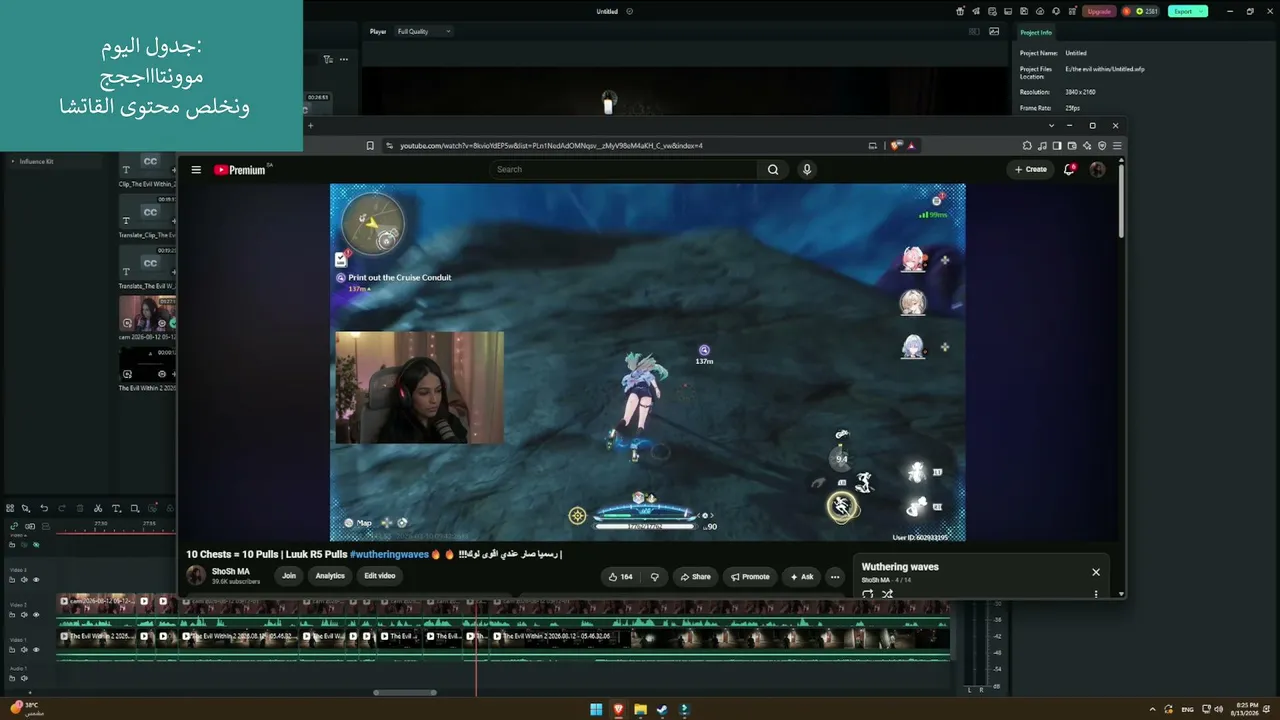
Task: Open the YouTube account avatar menu
Action: point(1097,170)
